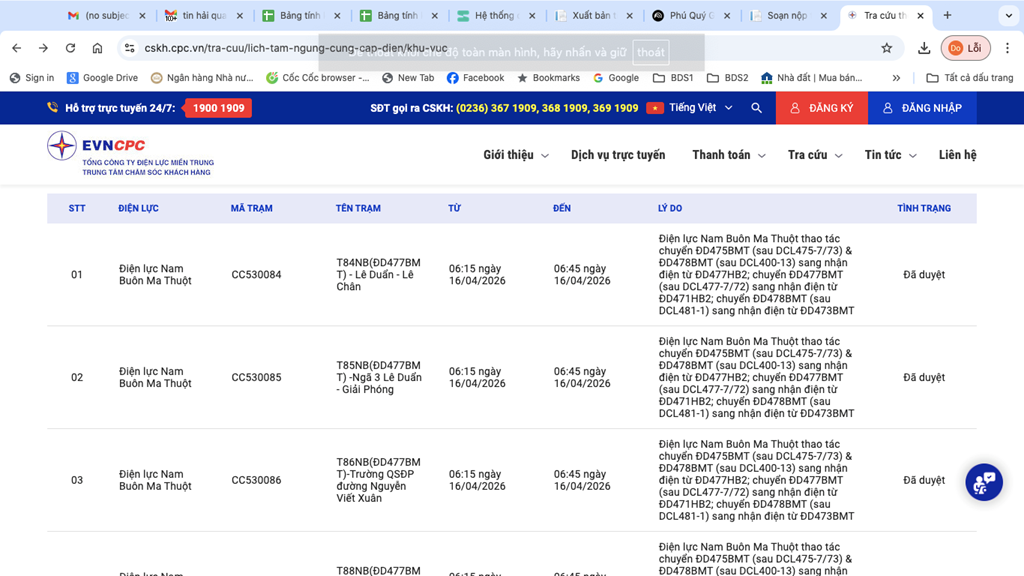
Task: Click the website search magnifier icon
Action: [756, 108]
